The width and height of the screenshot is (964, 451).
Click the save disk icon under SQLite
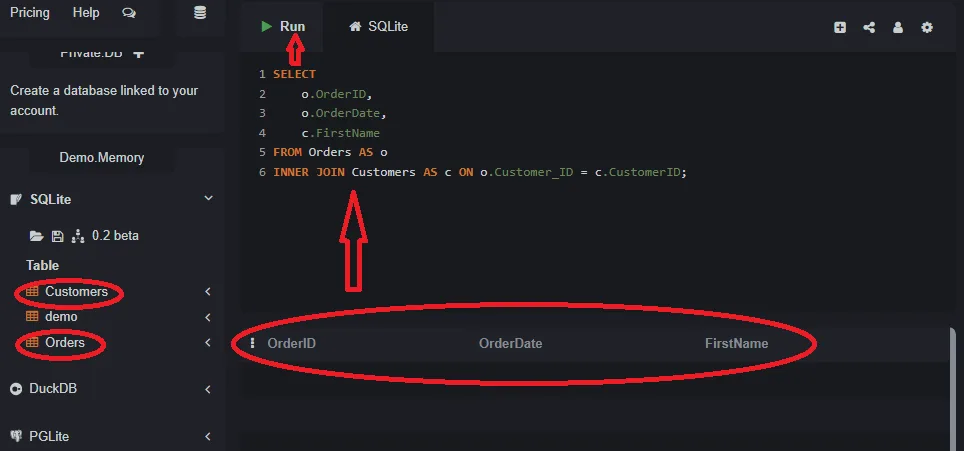coord(57,236)
